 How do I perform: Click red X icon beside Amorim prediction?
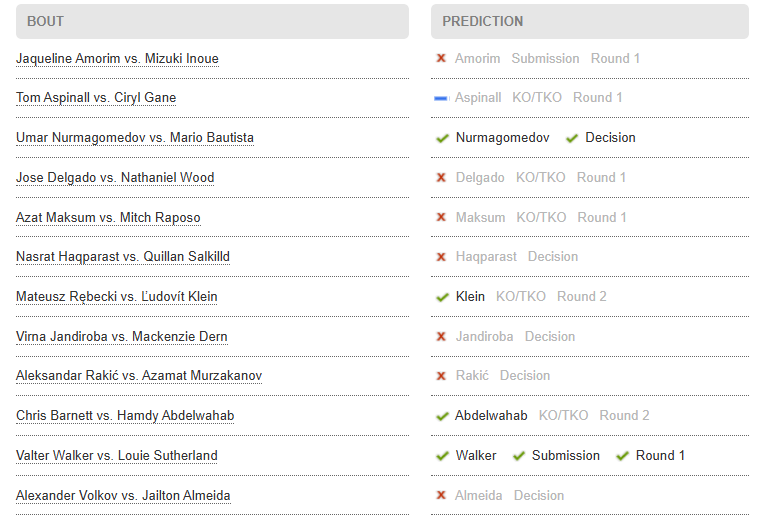441,59
